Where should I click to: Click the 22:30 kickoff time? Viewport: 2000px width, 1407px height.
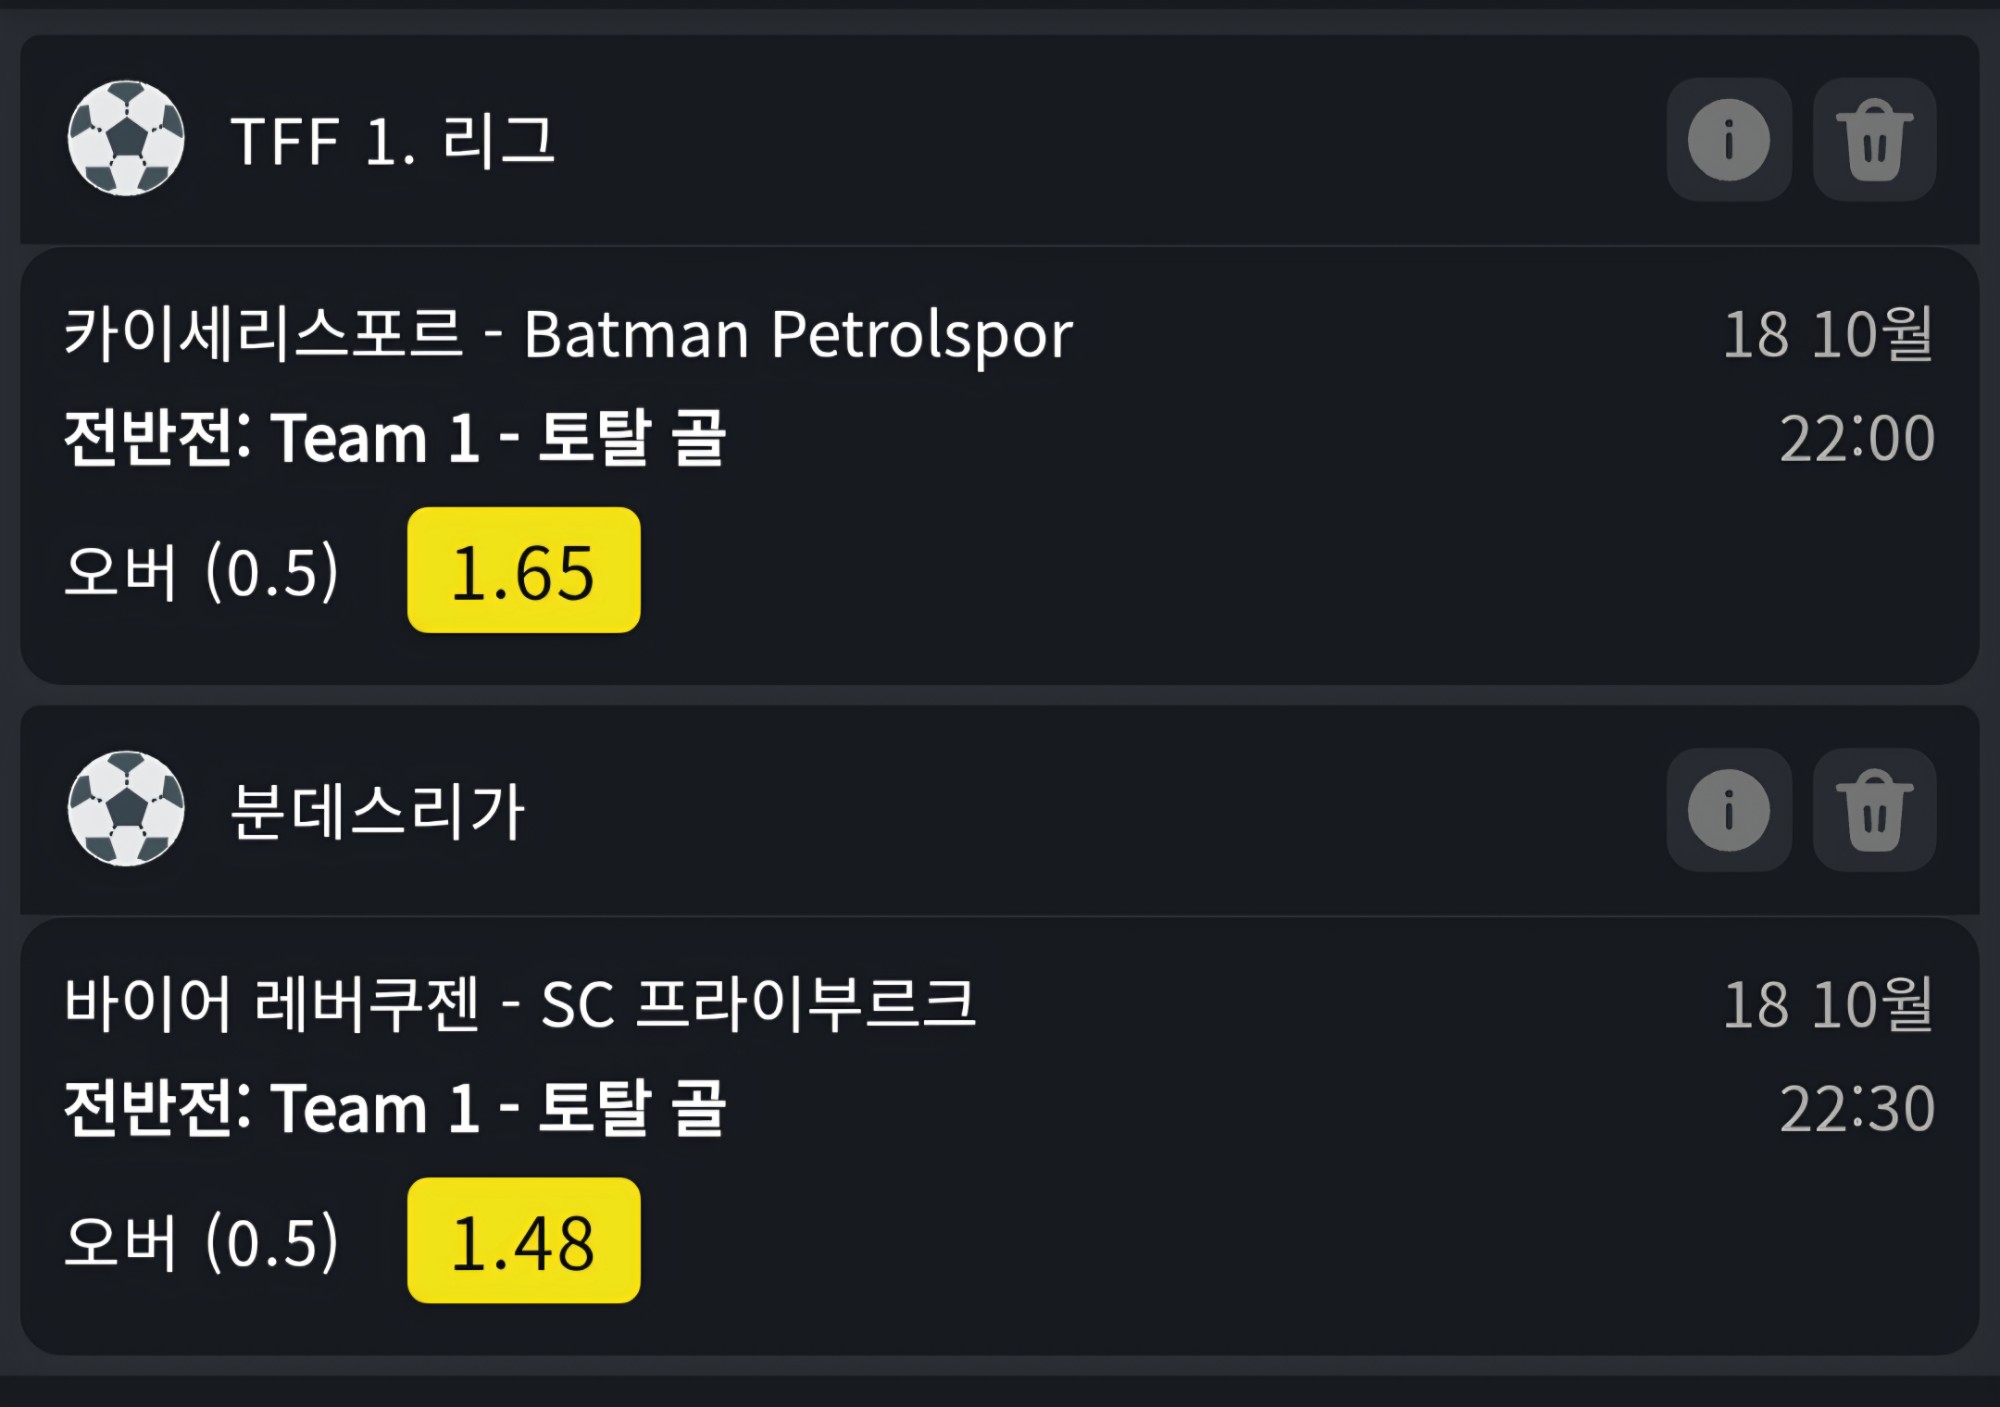(1857, 1108)
